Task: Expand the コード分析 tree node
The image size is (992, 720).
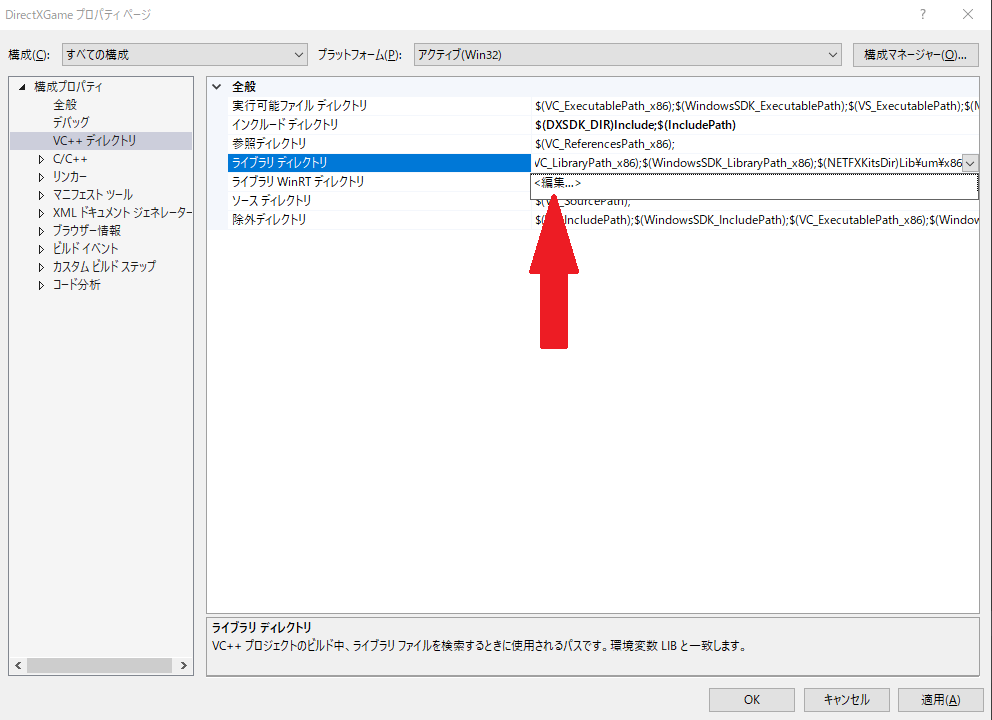Action: (41, 285)
